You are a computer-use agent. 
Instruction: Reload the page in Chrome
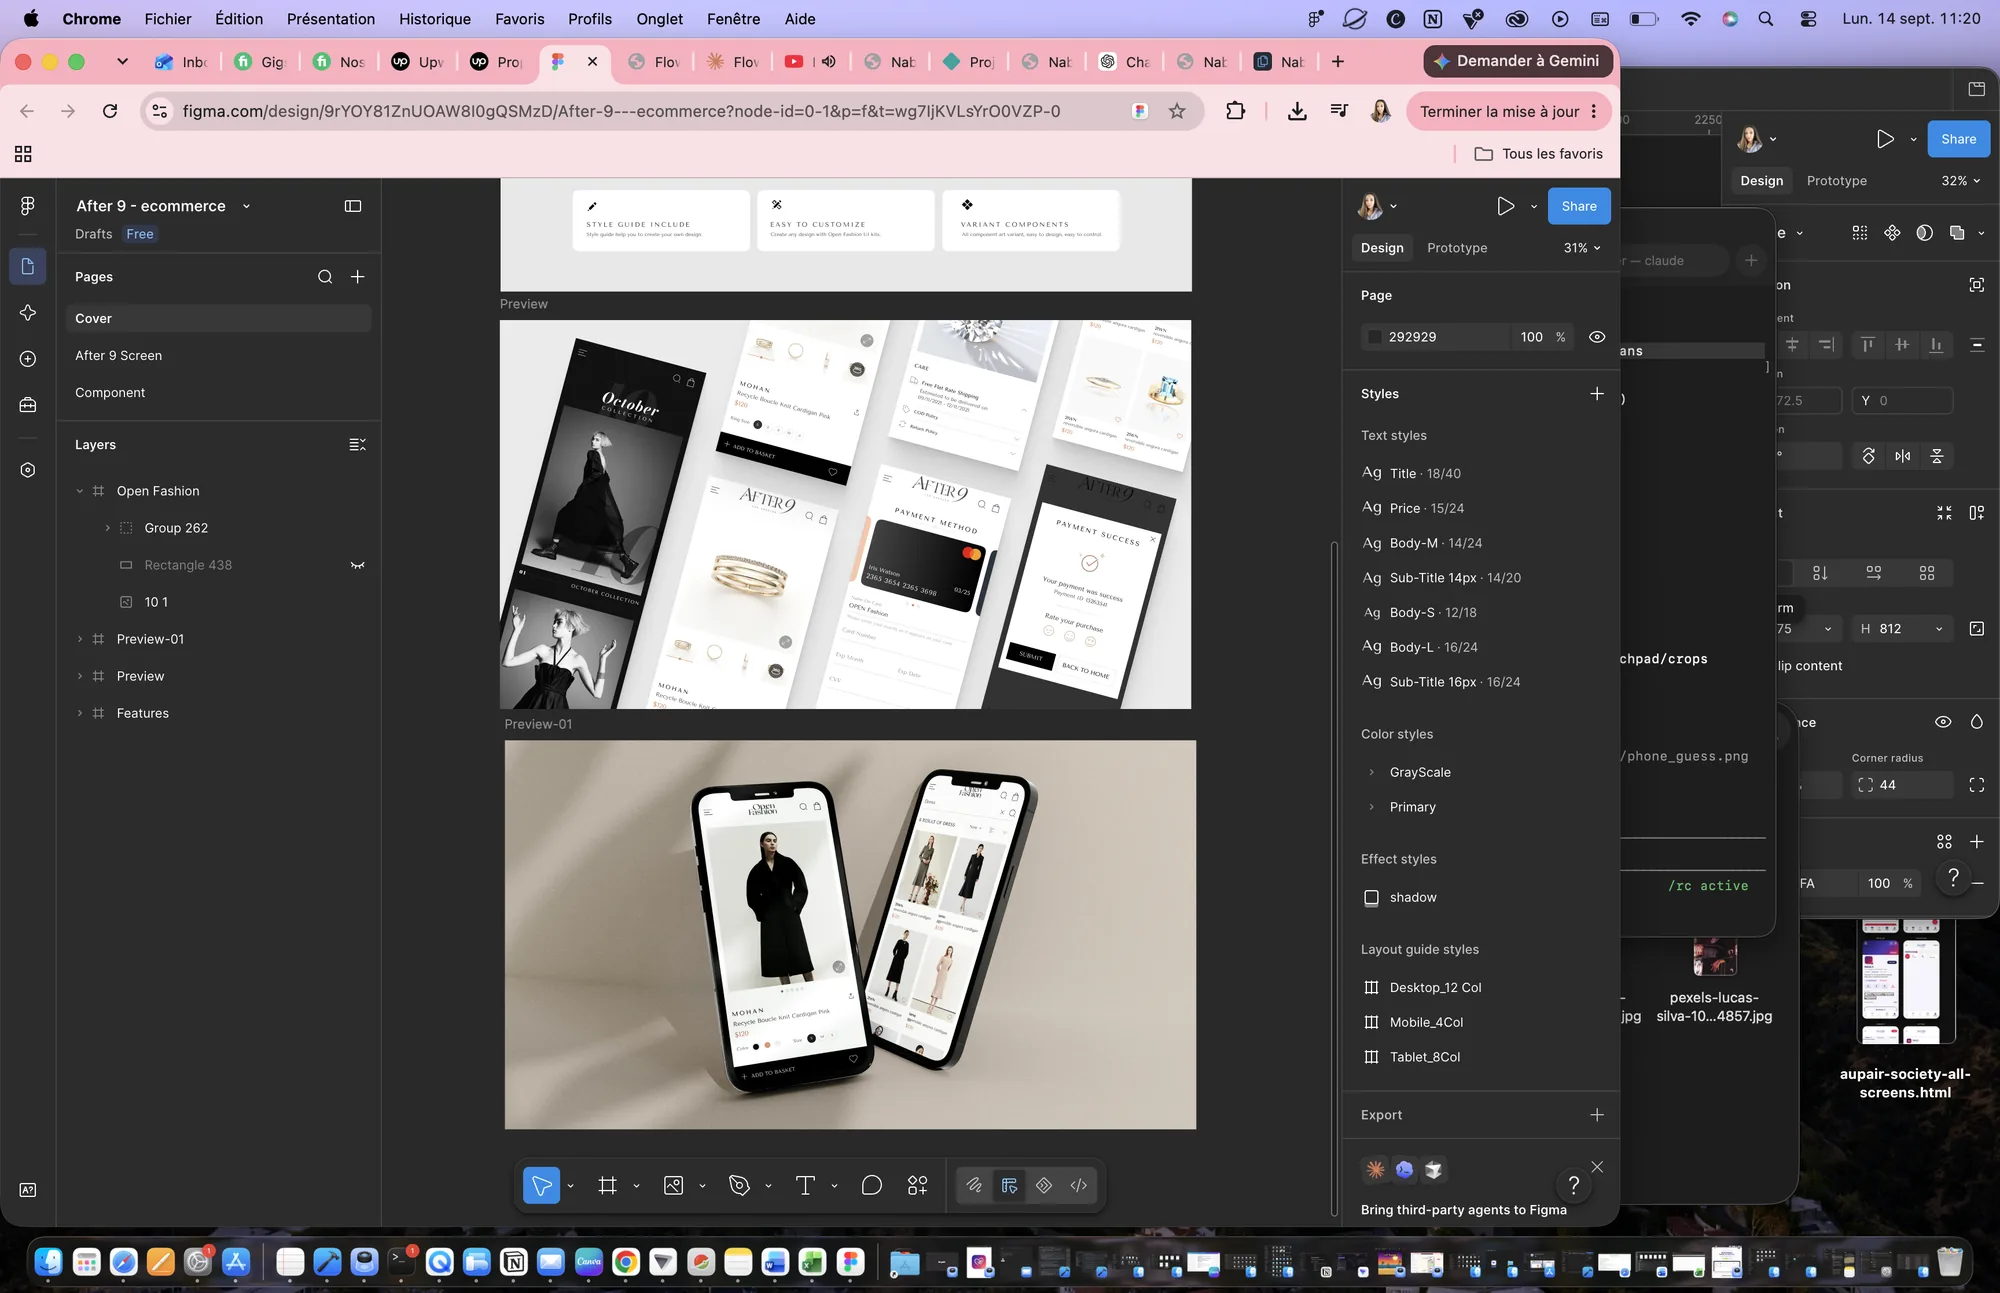tap(110, 111)
